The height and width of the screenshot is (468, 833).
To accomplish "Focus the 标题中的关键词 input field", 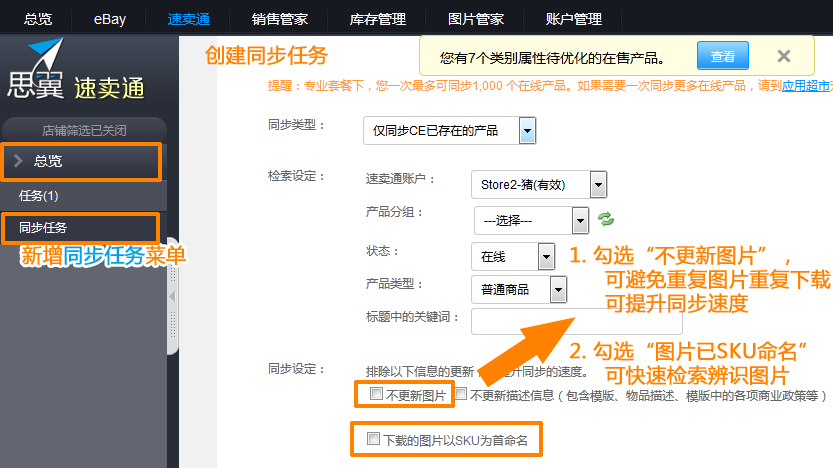I will pyautogui.click(x=576, y=321).
